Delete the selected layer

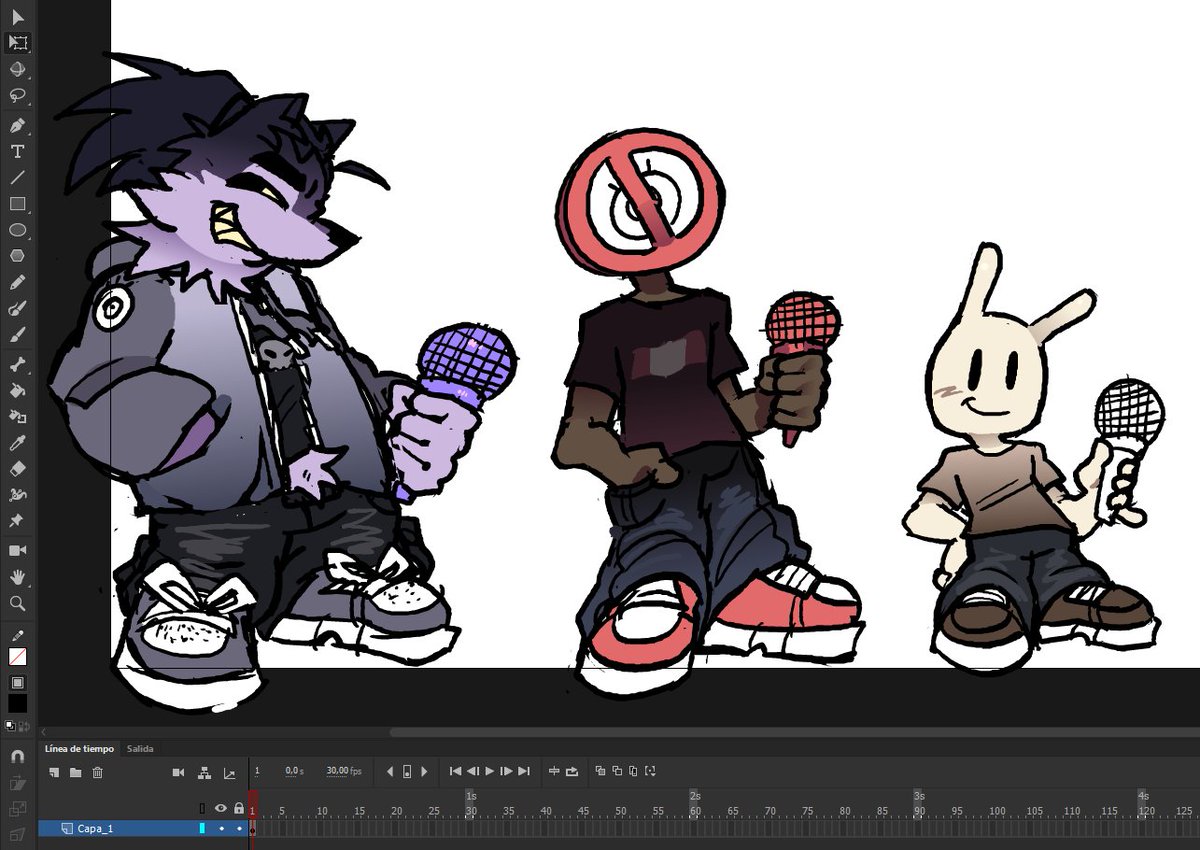coord(97,772)
